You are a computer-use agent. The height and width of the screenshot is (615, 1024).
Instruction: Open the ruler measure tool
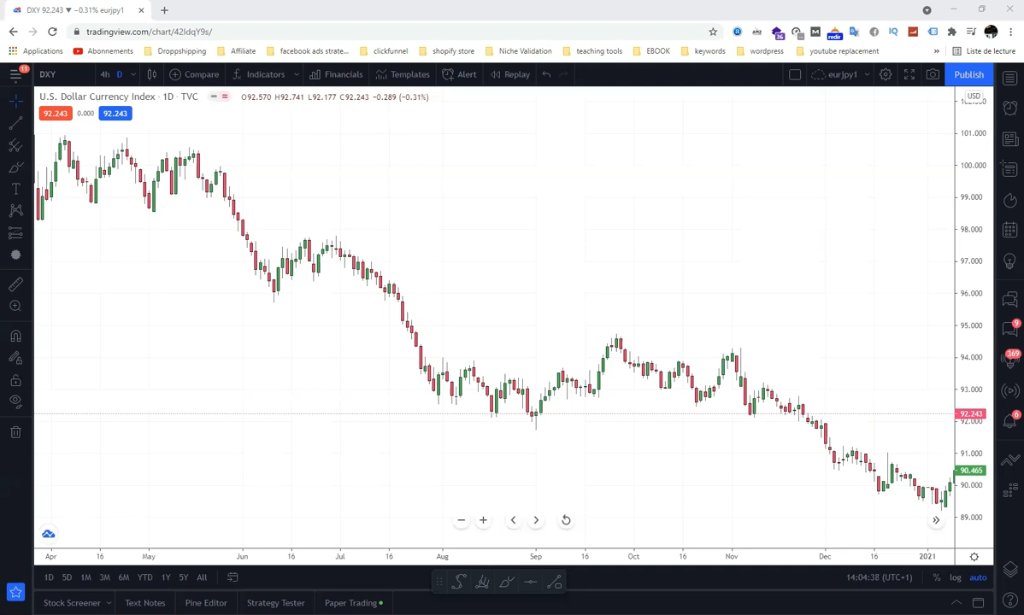click(16, 284)
